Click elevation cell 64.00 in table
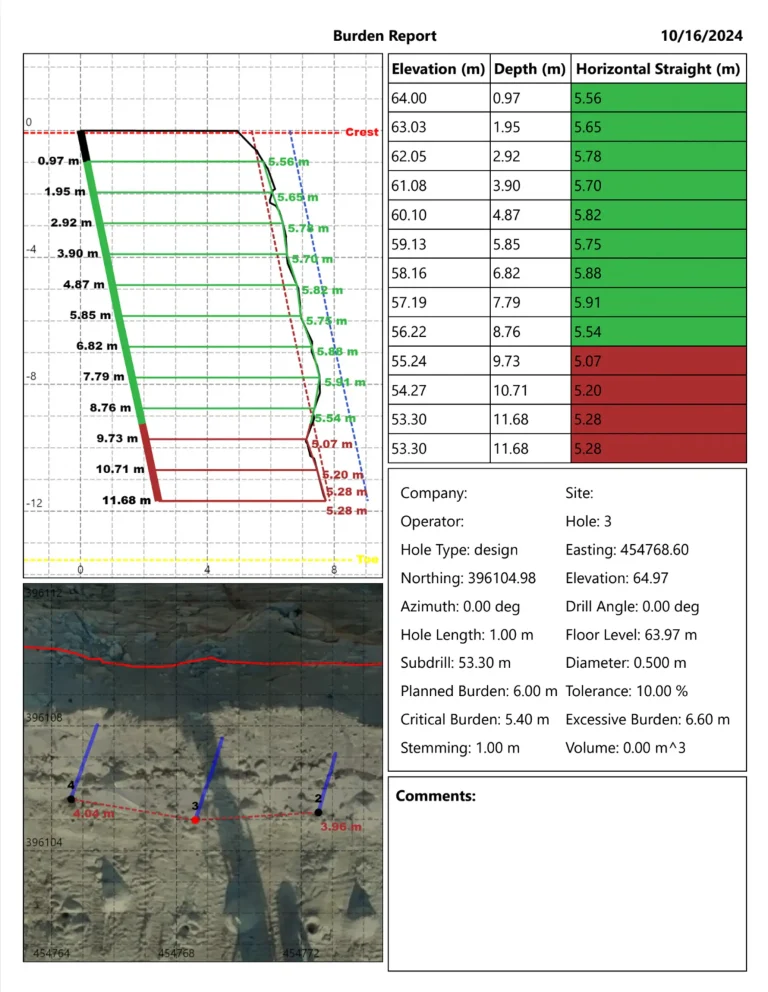Image resolution: width=768 pixels, height=992 pixels. coord(439,98)
